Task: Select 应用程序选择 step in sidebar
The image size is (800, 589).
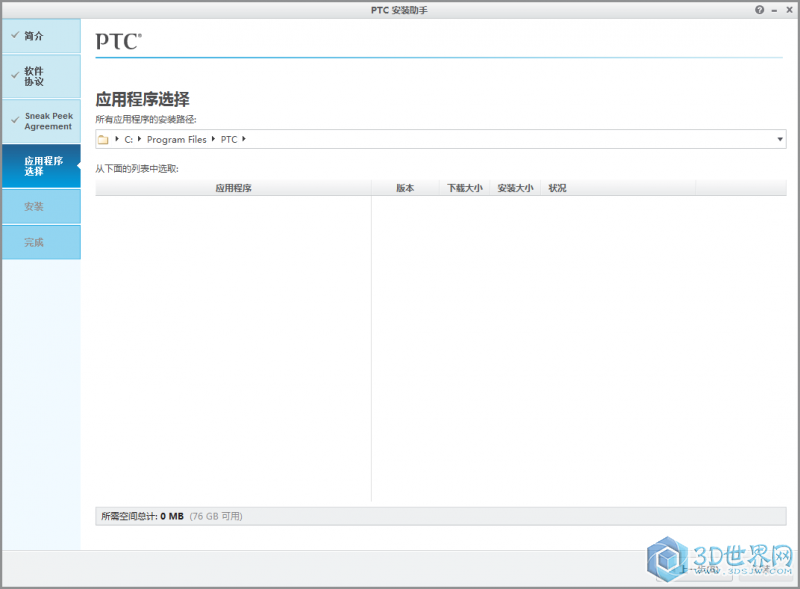Action: [41, 166]
